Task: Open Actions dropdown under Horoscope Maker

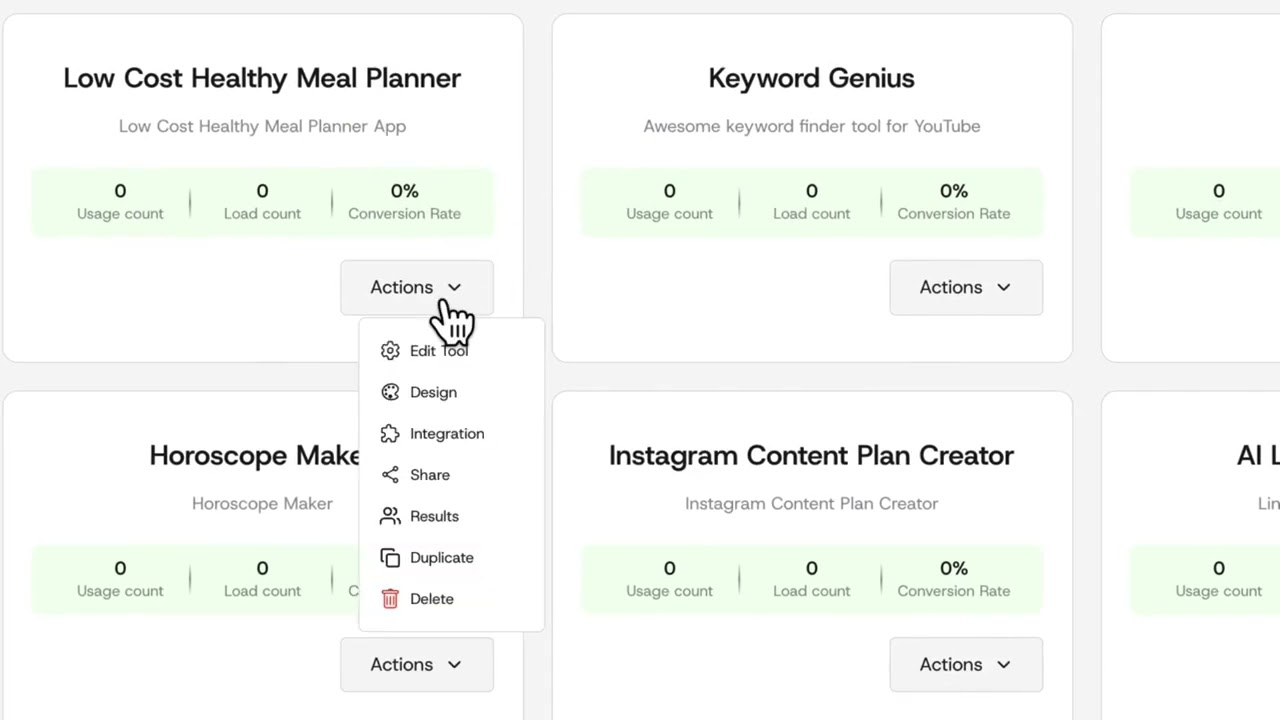Action: (x=416, y=665)
